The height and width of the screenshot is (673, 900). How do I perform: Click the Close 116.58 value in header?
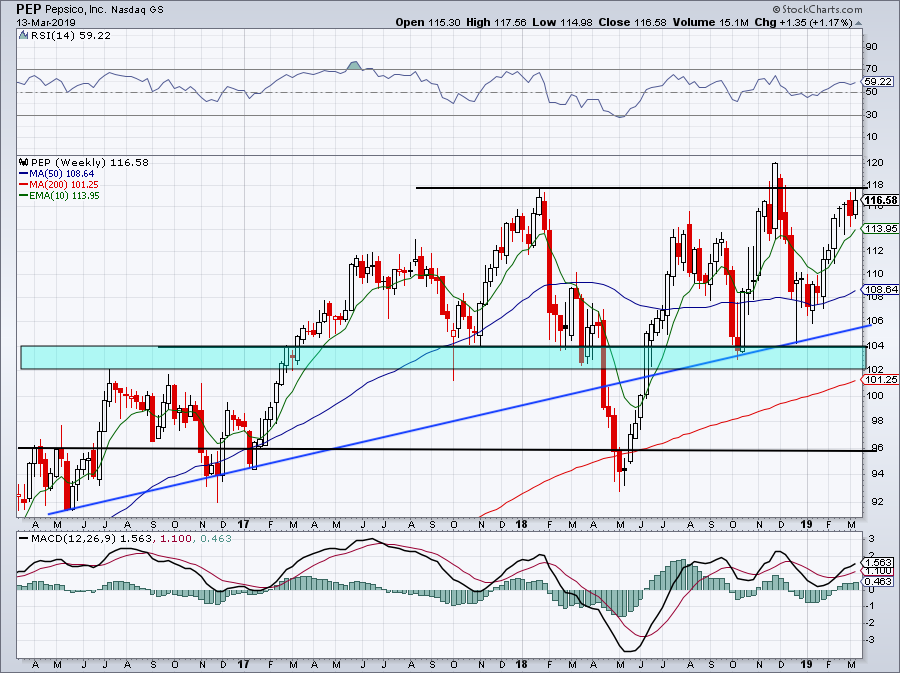tap(632, 22)
